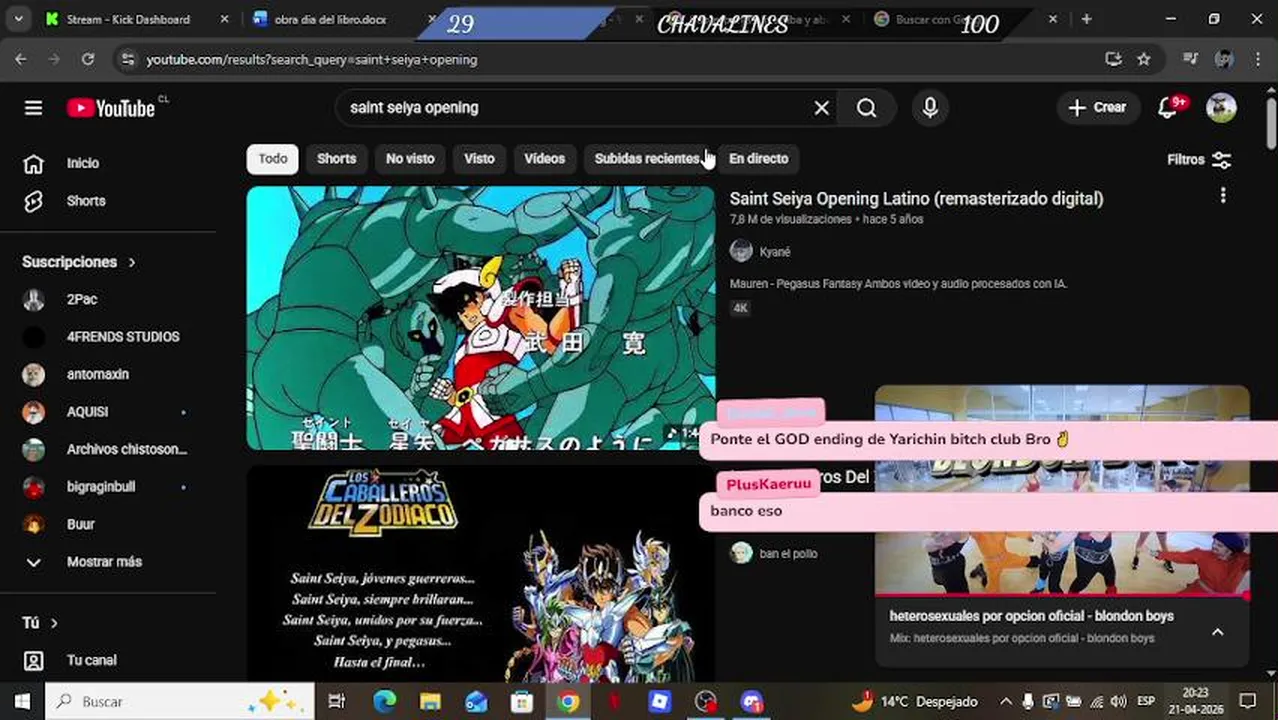
Task: Select the No visto filter chip
Action: click(410, 159)
